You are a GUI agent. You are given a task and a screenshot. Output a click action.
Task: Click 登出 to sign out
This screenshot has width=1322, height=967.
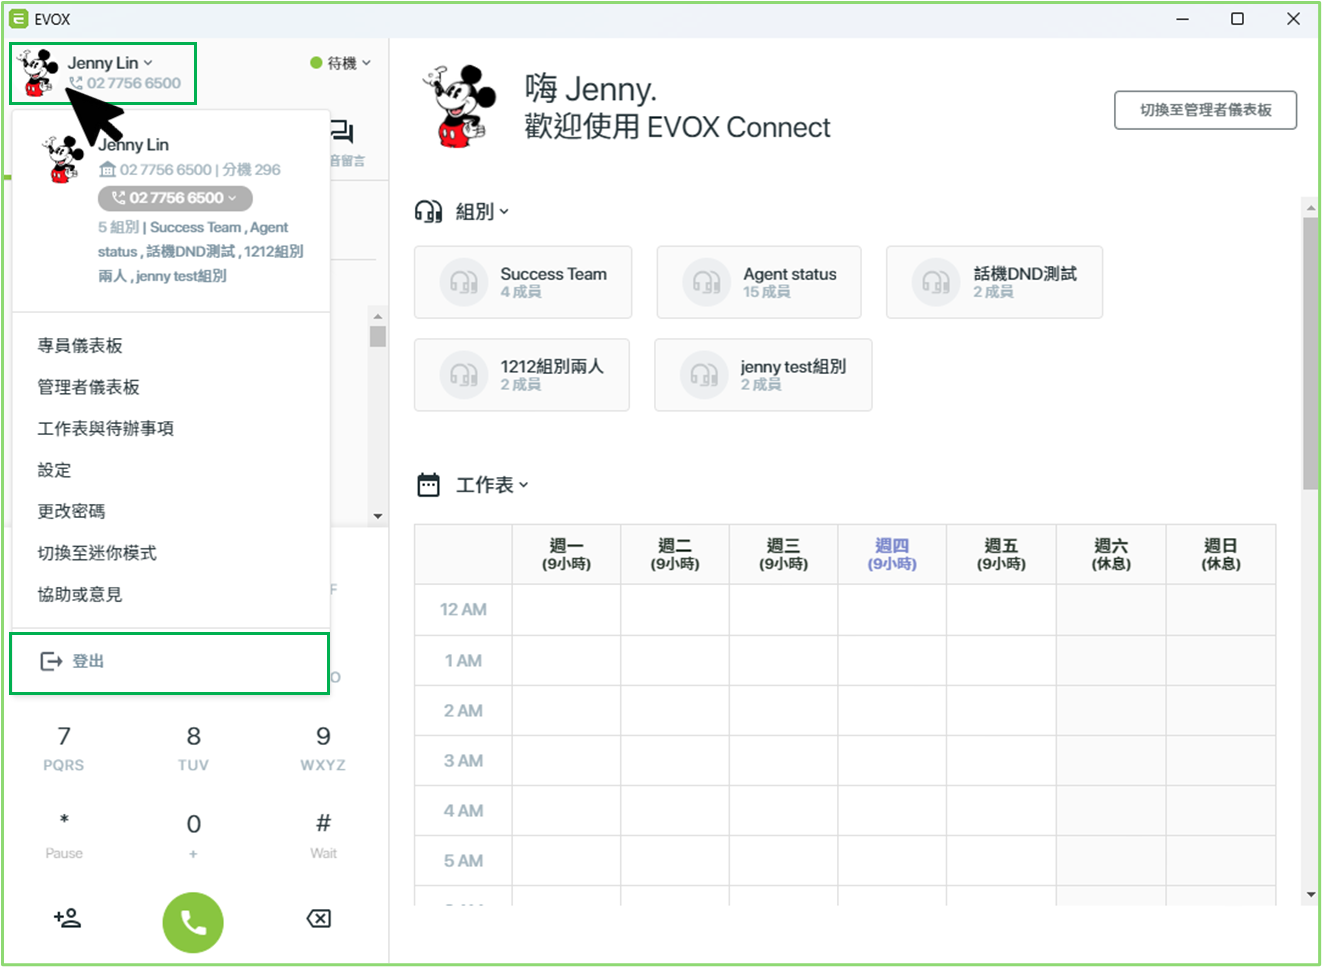point(169,662)
